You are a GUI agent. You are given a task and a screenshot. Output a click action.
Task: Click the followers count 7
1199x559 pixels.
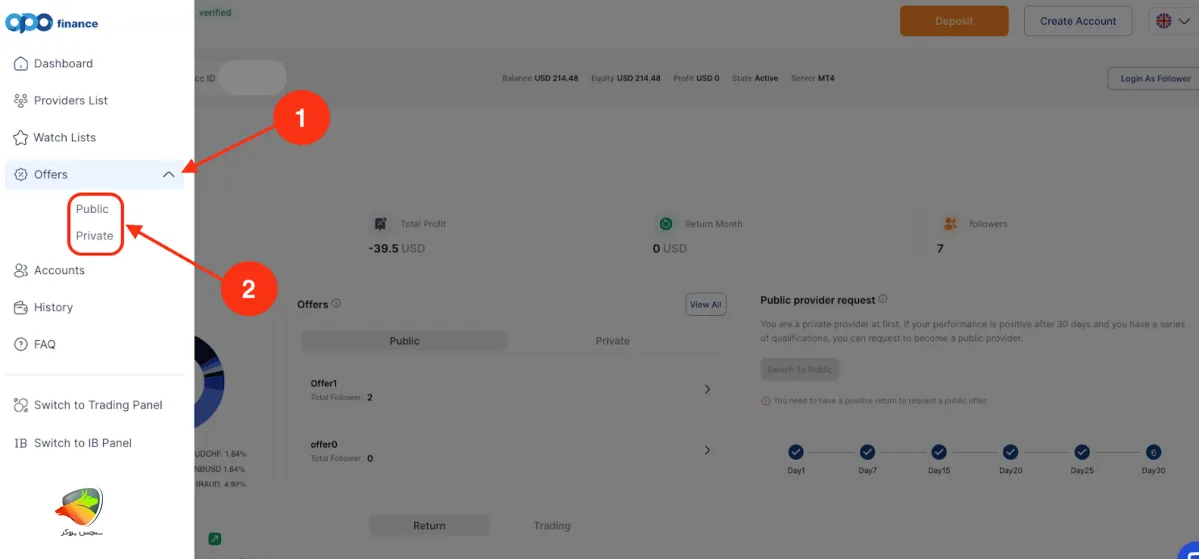tap(940, 249)
